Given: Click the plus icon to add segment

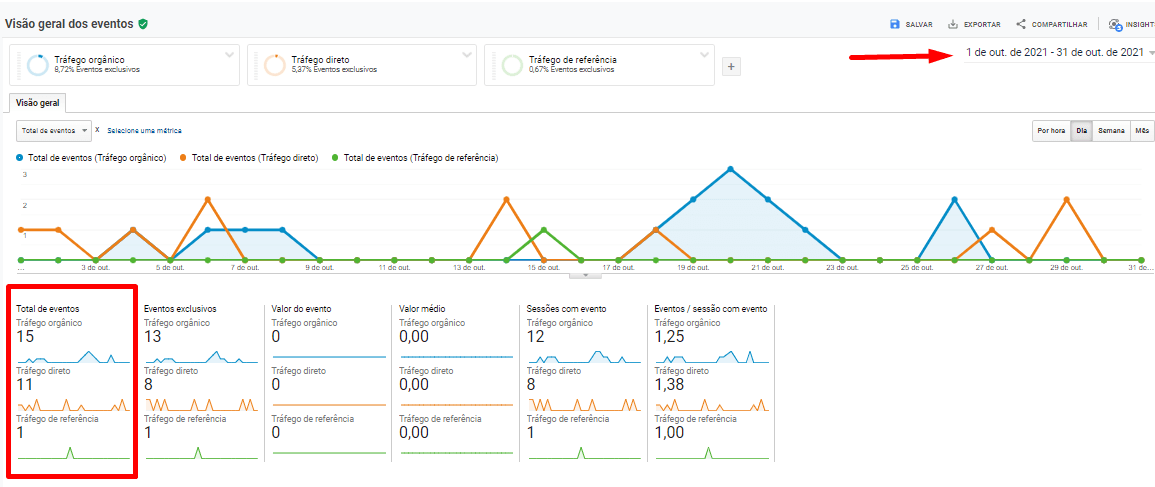Looking at the screenshot, I should (x=731, y=66).
